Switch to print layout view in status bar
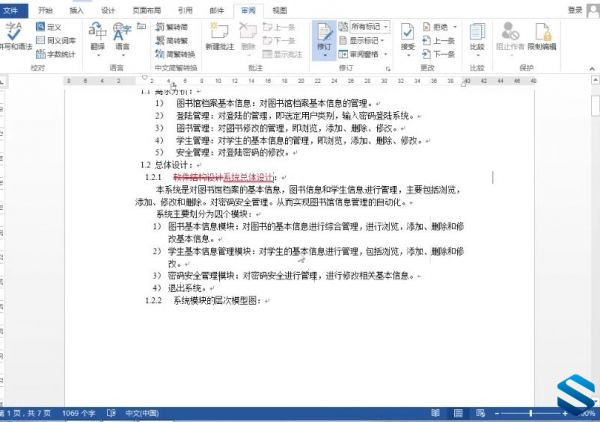 (x=458, y=413)
